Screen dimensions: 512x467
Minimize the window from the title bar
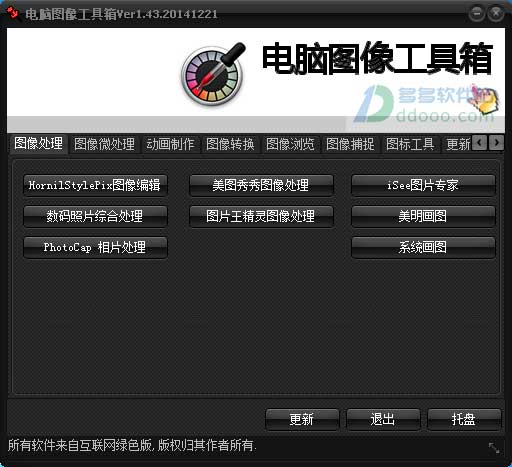pos(477,14)
